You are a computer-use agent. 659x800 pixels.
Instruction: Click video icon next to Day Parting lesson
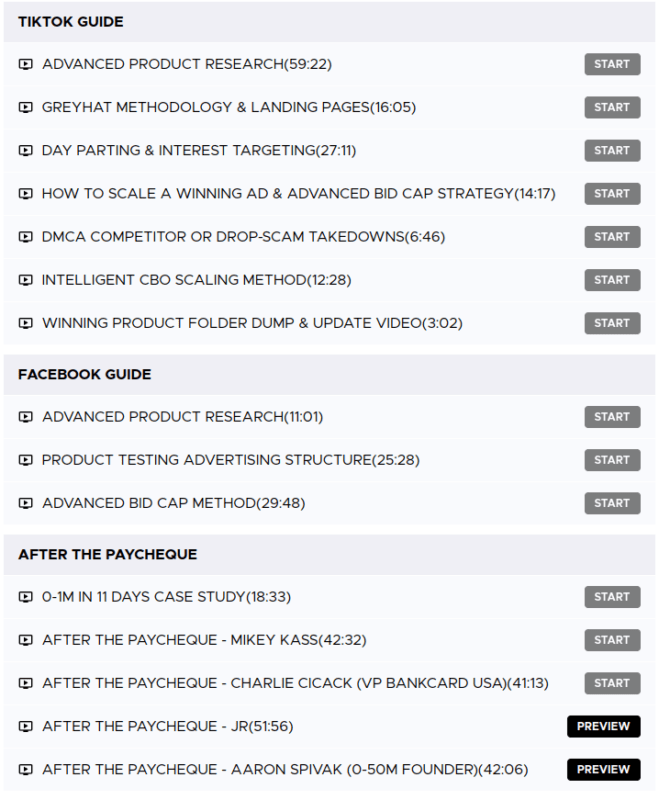(x=25, y=151)
